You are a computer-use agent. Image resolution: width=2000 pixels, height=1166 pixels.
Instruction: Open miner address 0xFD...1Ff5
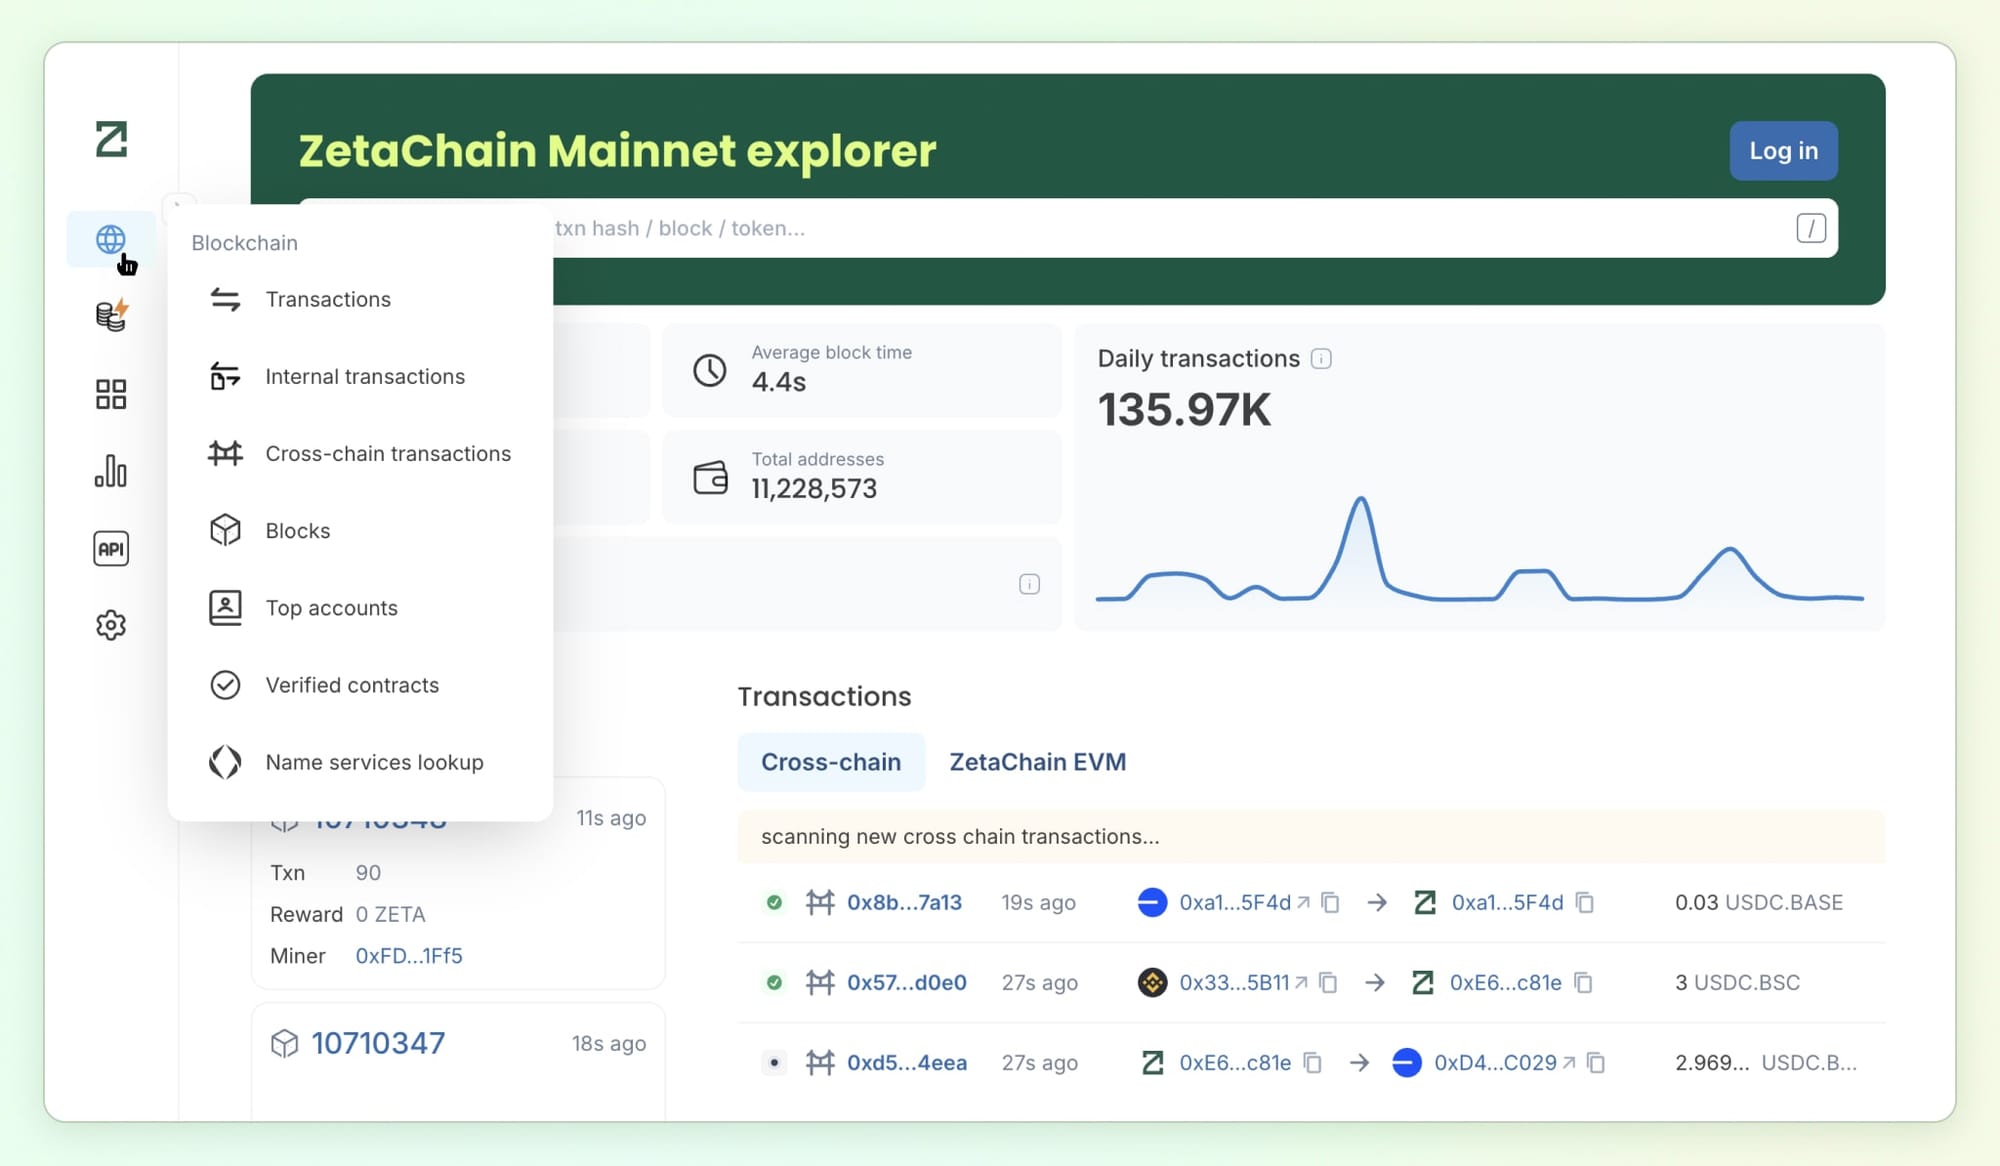pyautogui.click(x=409, y=955)
